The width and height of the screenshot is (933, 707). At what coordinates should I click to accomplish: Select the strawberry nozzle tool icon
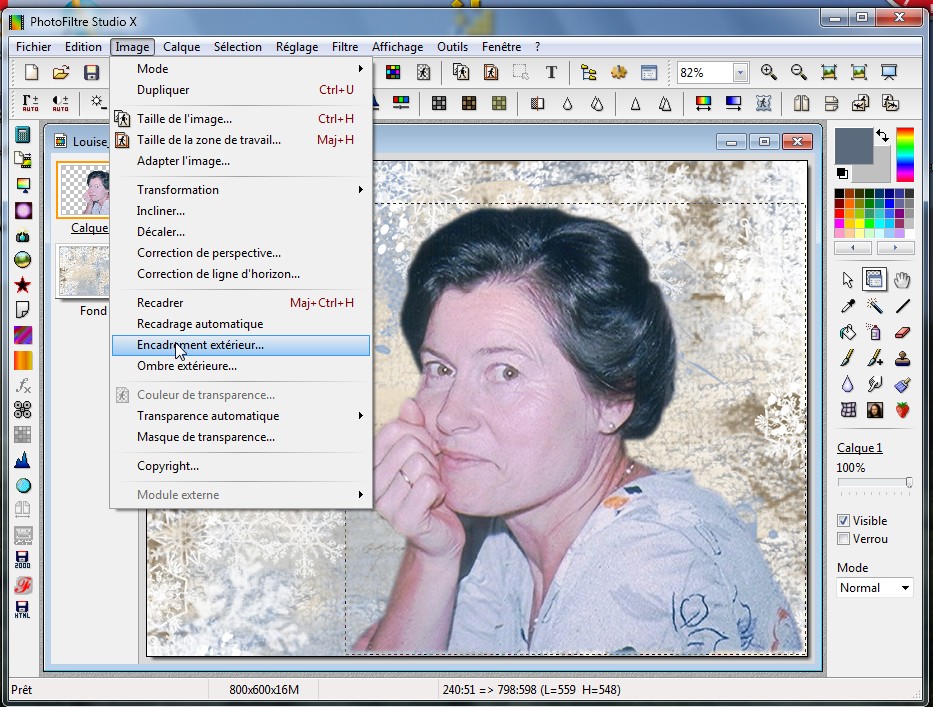tap(902, 410)
